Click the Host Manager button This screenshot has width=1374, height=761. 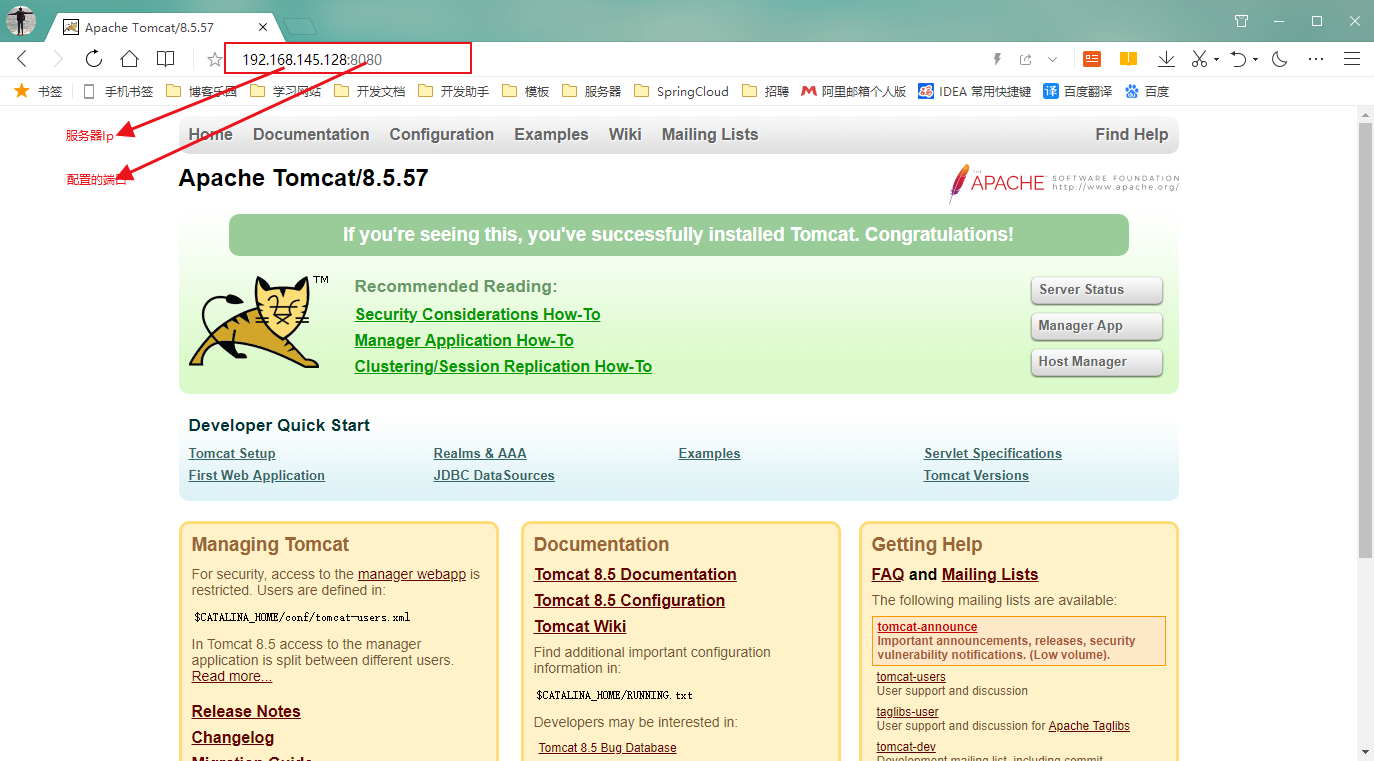click(x=1097, y=362)
